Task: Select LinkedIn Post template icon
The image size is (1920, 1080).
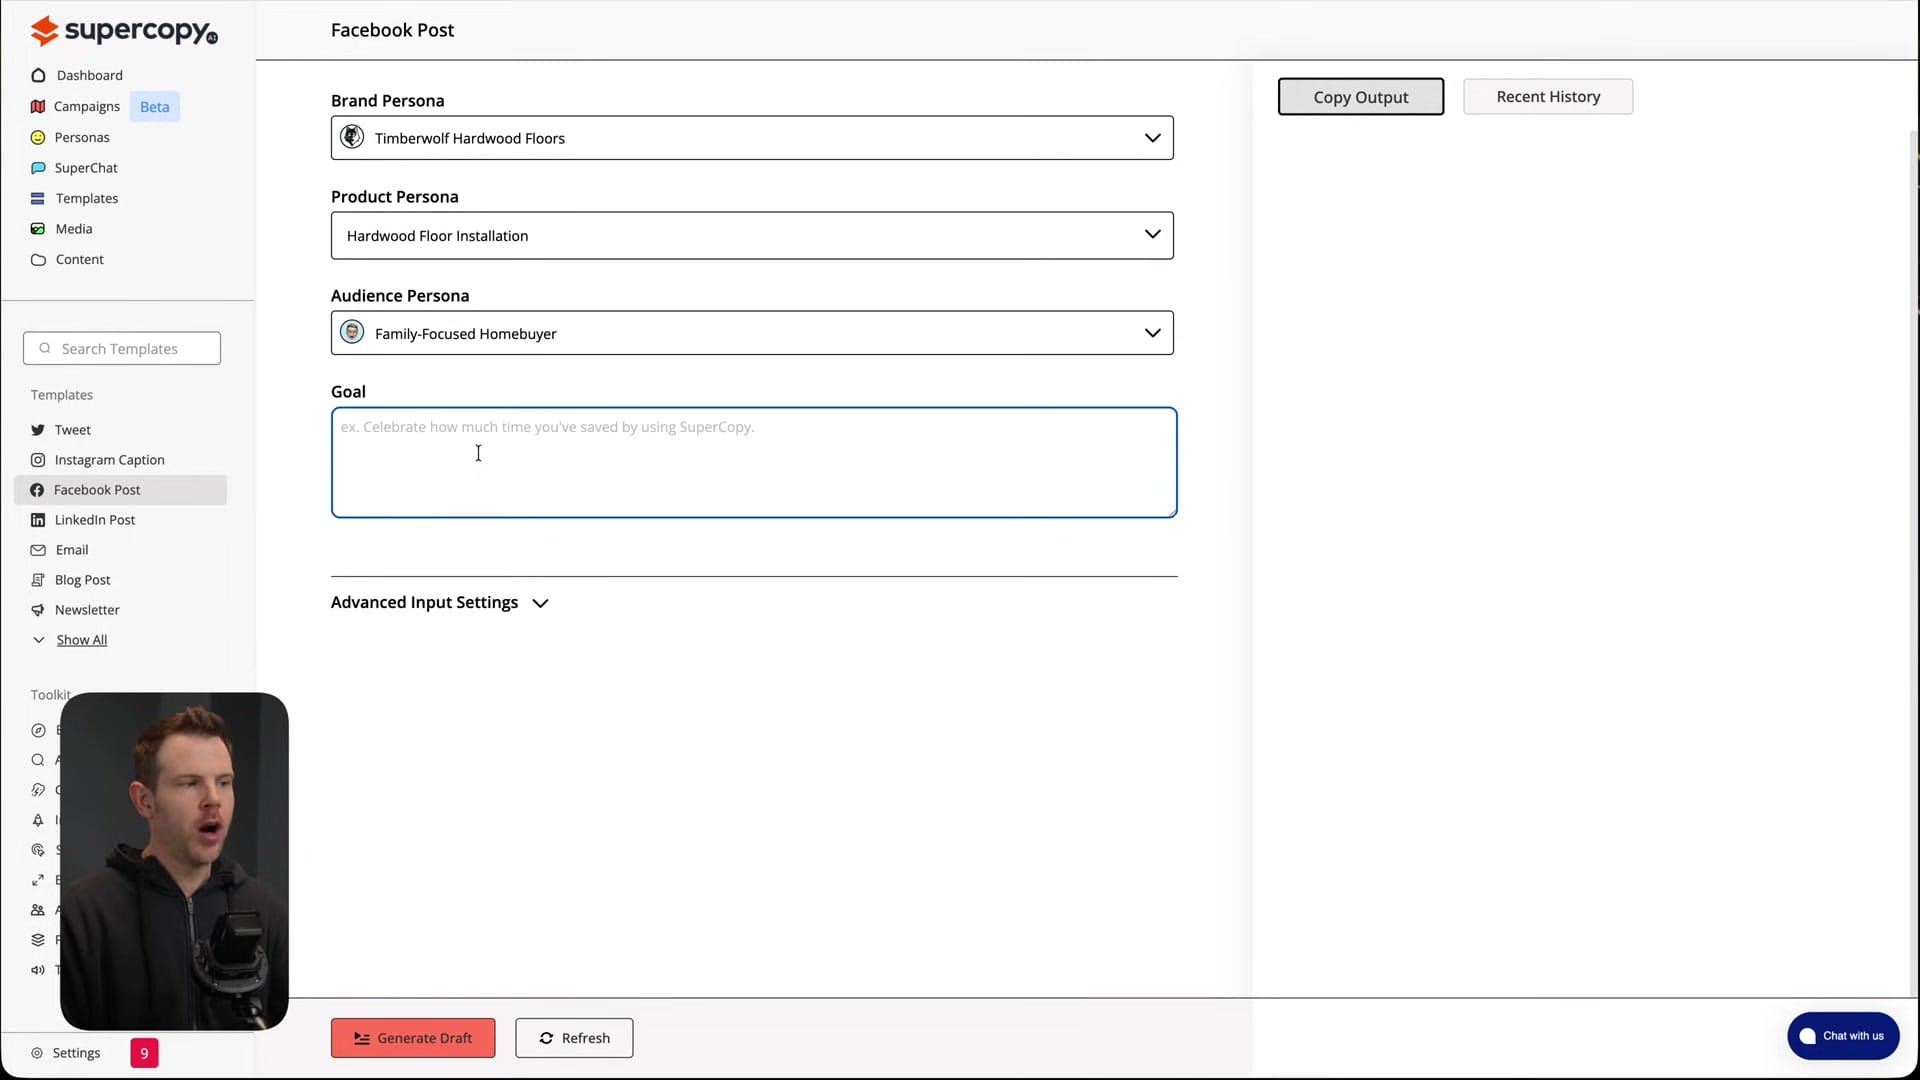Action: [x=38, y=520]
